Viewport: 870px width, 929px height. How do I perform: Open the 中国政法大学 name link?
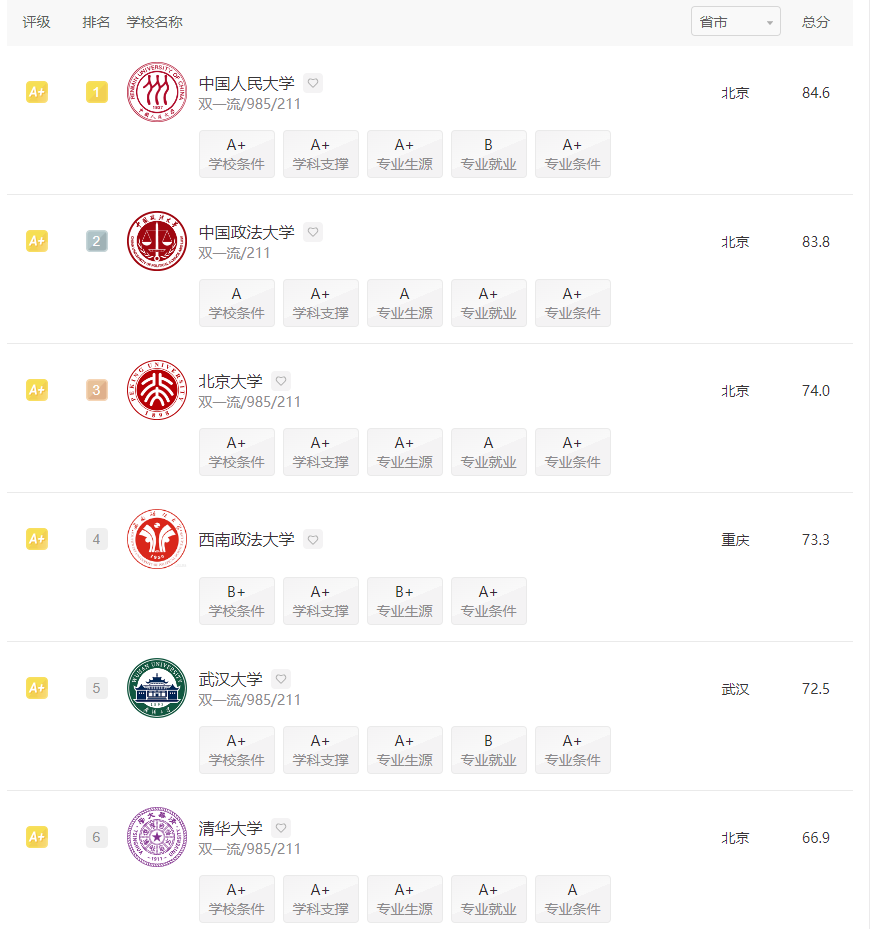point(247,232)
